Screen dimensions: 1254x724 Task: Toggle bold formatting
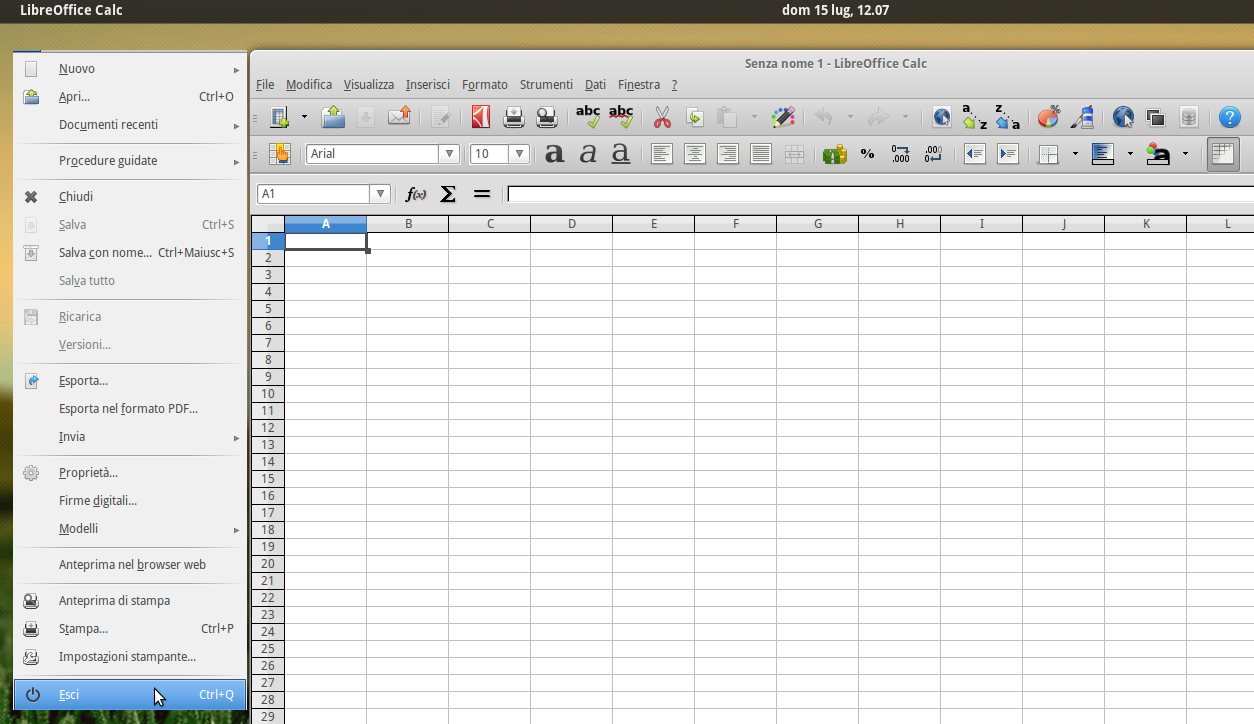554,154
